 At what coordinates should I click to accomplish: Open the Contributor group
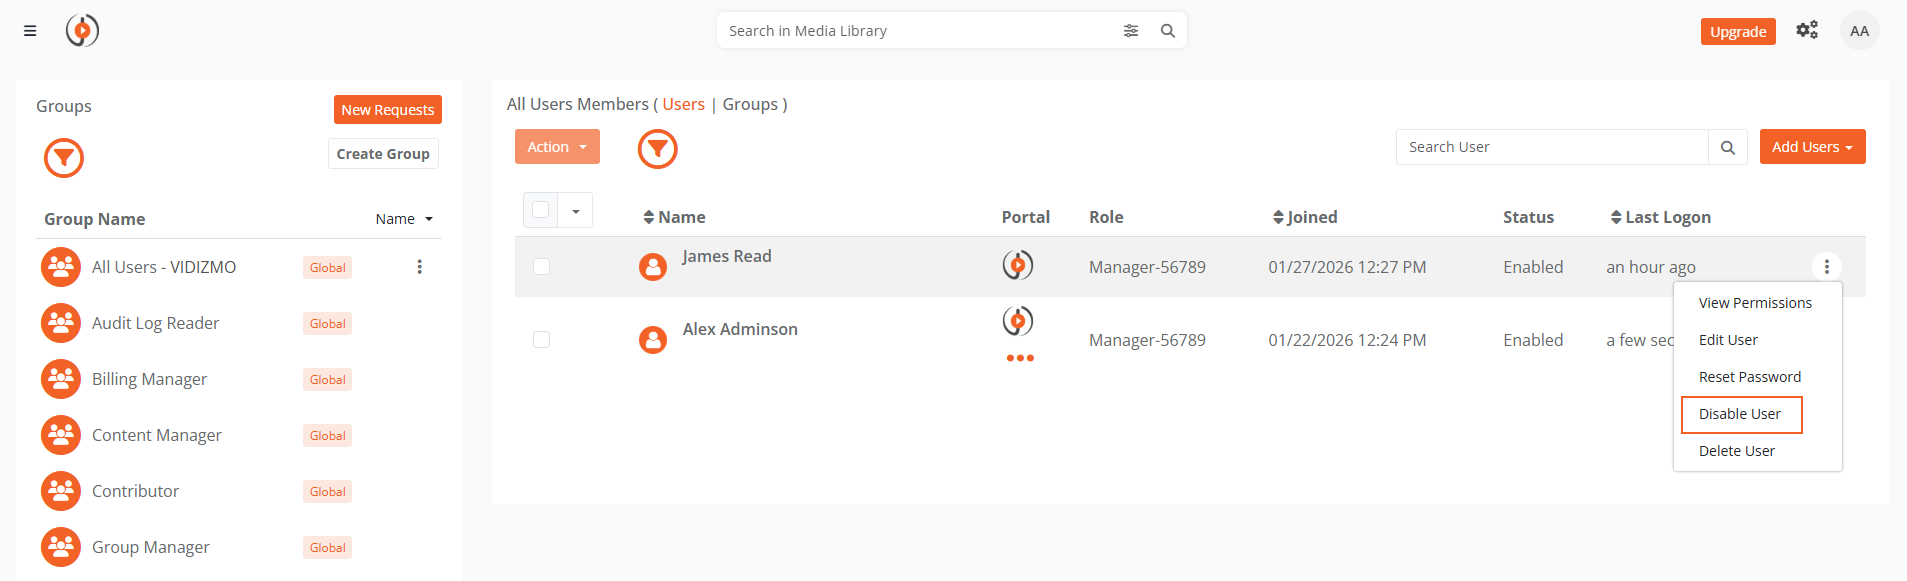pyautogui.click(x=135, y=491)
